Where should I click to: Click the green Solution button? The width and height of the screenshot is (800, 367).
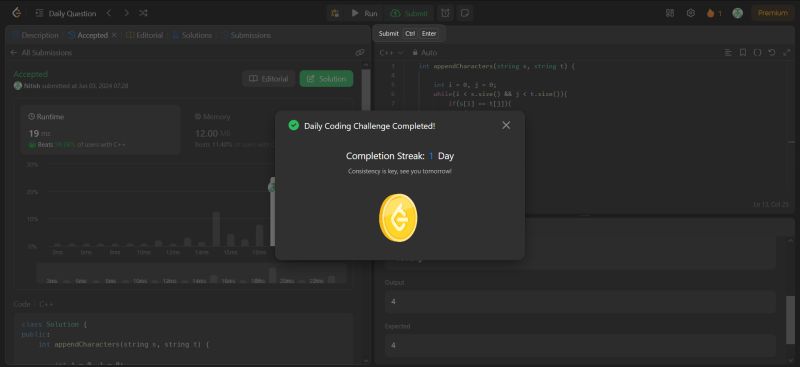[327, 79]
